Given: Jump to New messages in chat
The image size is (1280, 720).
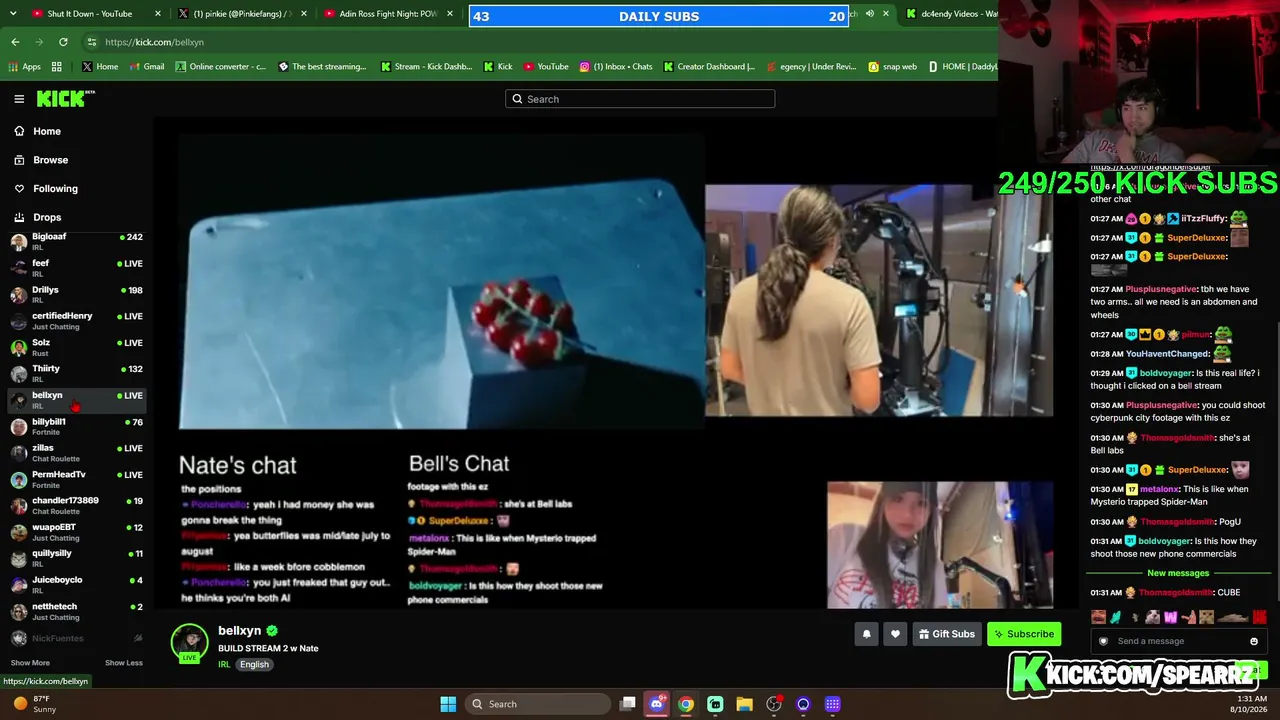Looking at the screenshot, I should 1178,573.
